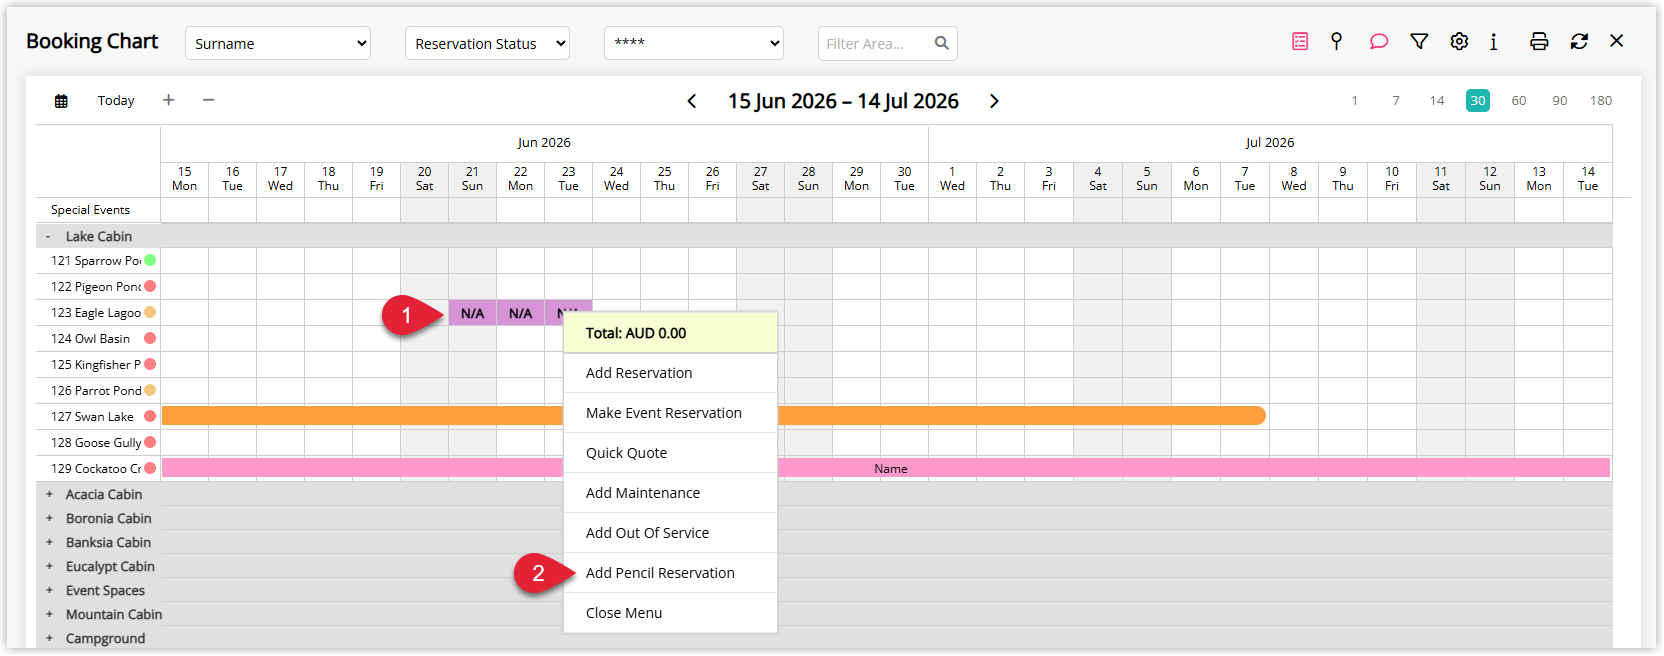Switch to 60 day view
The width and height of the screenshot is (1664, 656).
[1519, 100]
